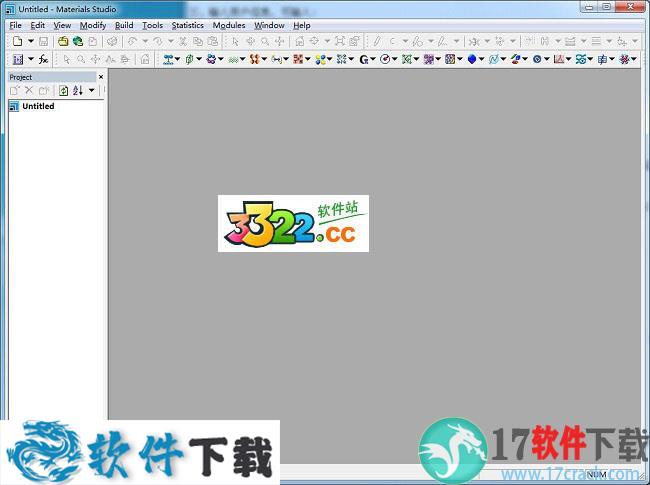
Task: Click the circular target module icon
Action: 385,59
